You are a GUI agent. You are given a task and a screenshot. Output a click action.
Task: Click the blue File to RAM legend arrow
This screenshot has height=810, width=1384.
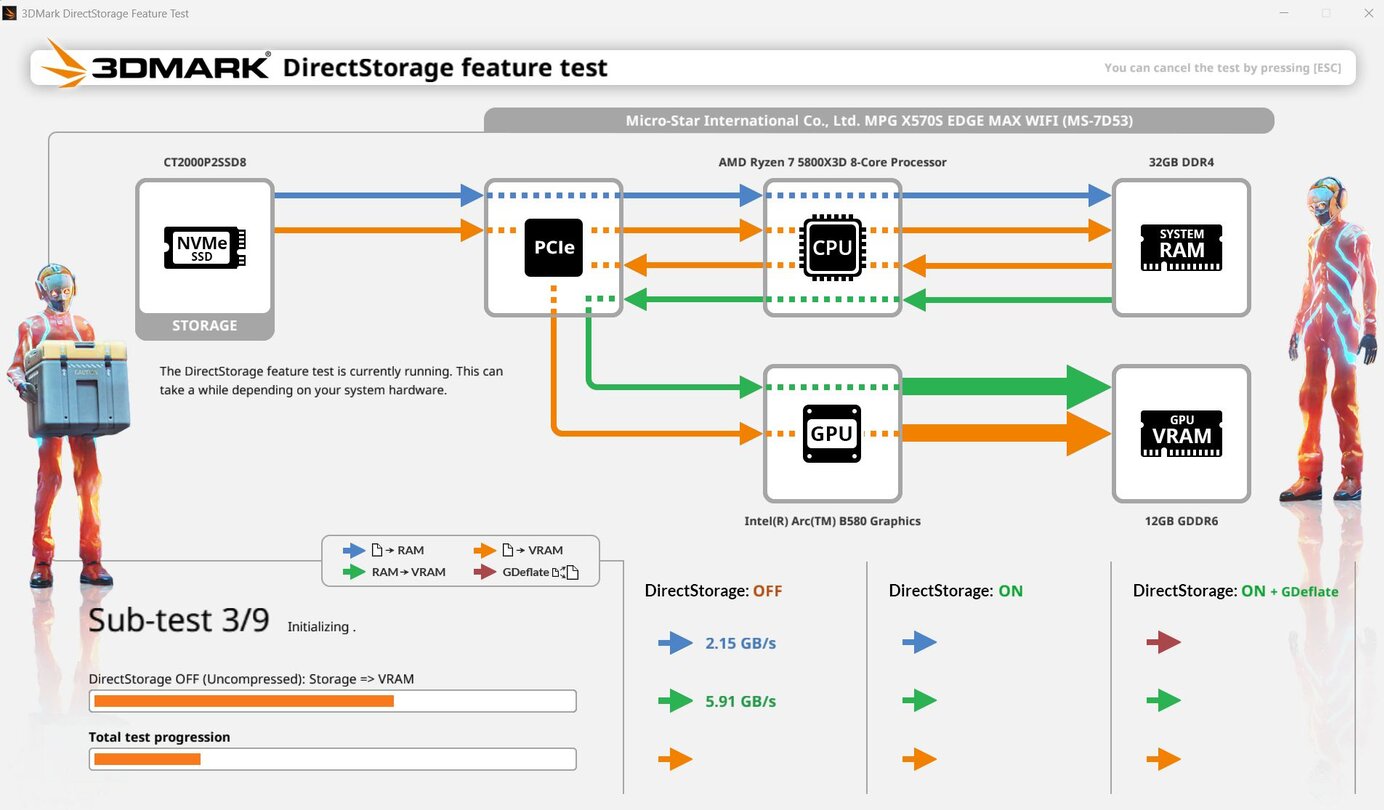354,550
